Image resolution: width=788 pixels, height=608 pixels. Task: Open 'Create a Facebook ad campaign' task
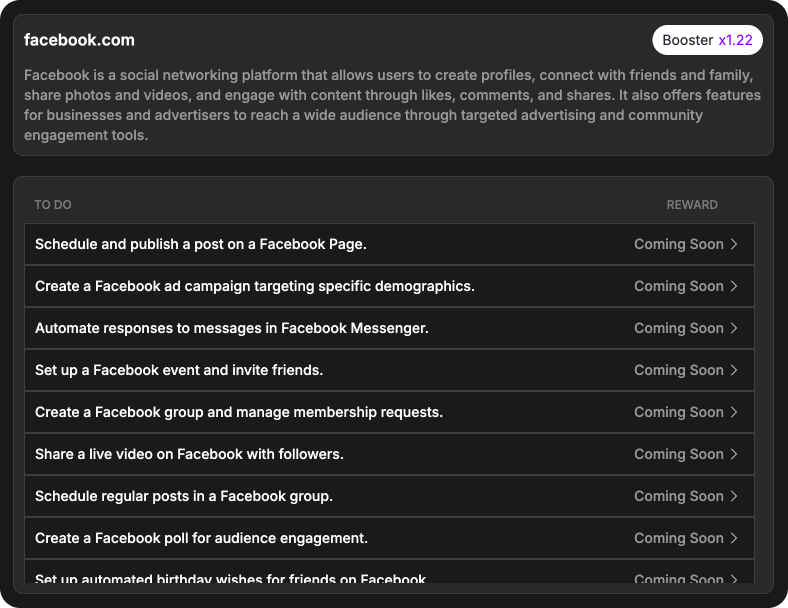(389, 286)
